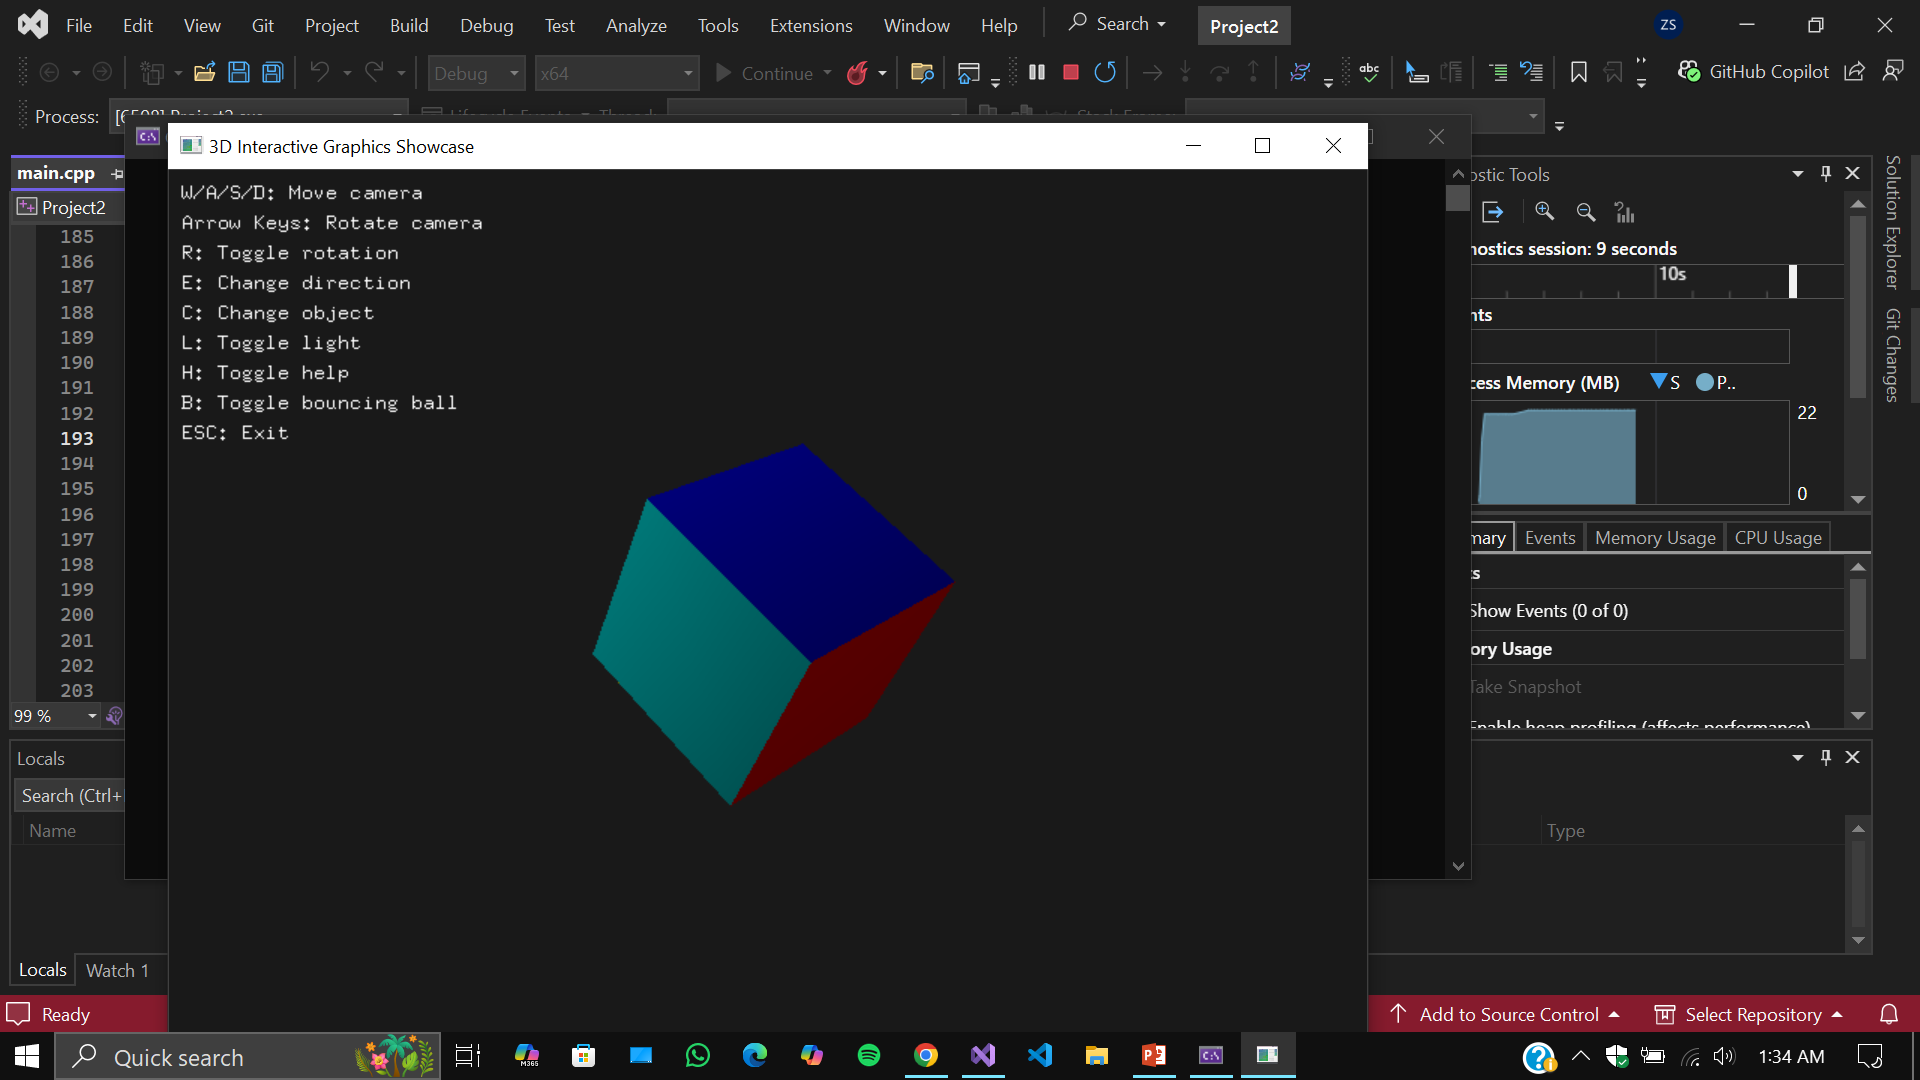The height and width of the screenshot is (1080, 1920).
Task: Open the 99 % zoom level dropdown
Action: tap(92, 716)
